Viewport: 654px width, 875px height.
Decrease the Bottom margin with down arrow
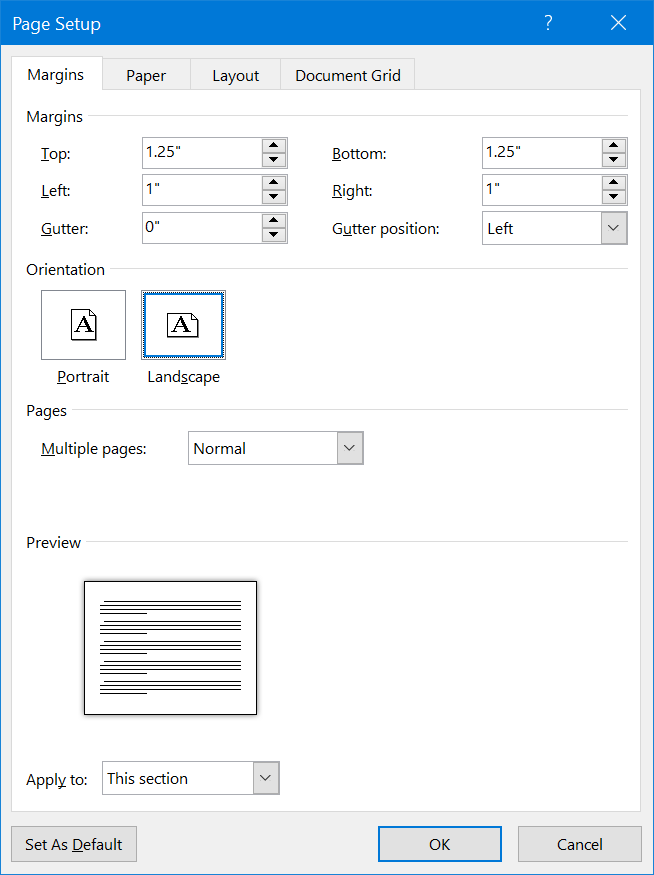[614, 160]
